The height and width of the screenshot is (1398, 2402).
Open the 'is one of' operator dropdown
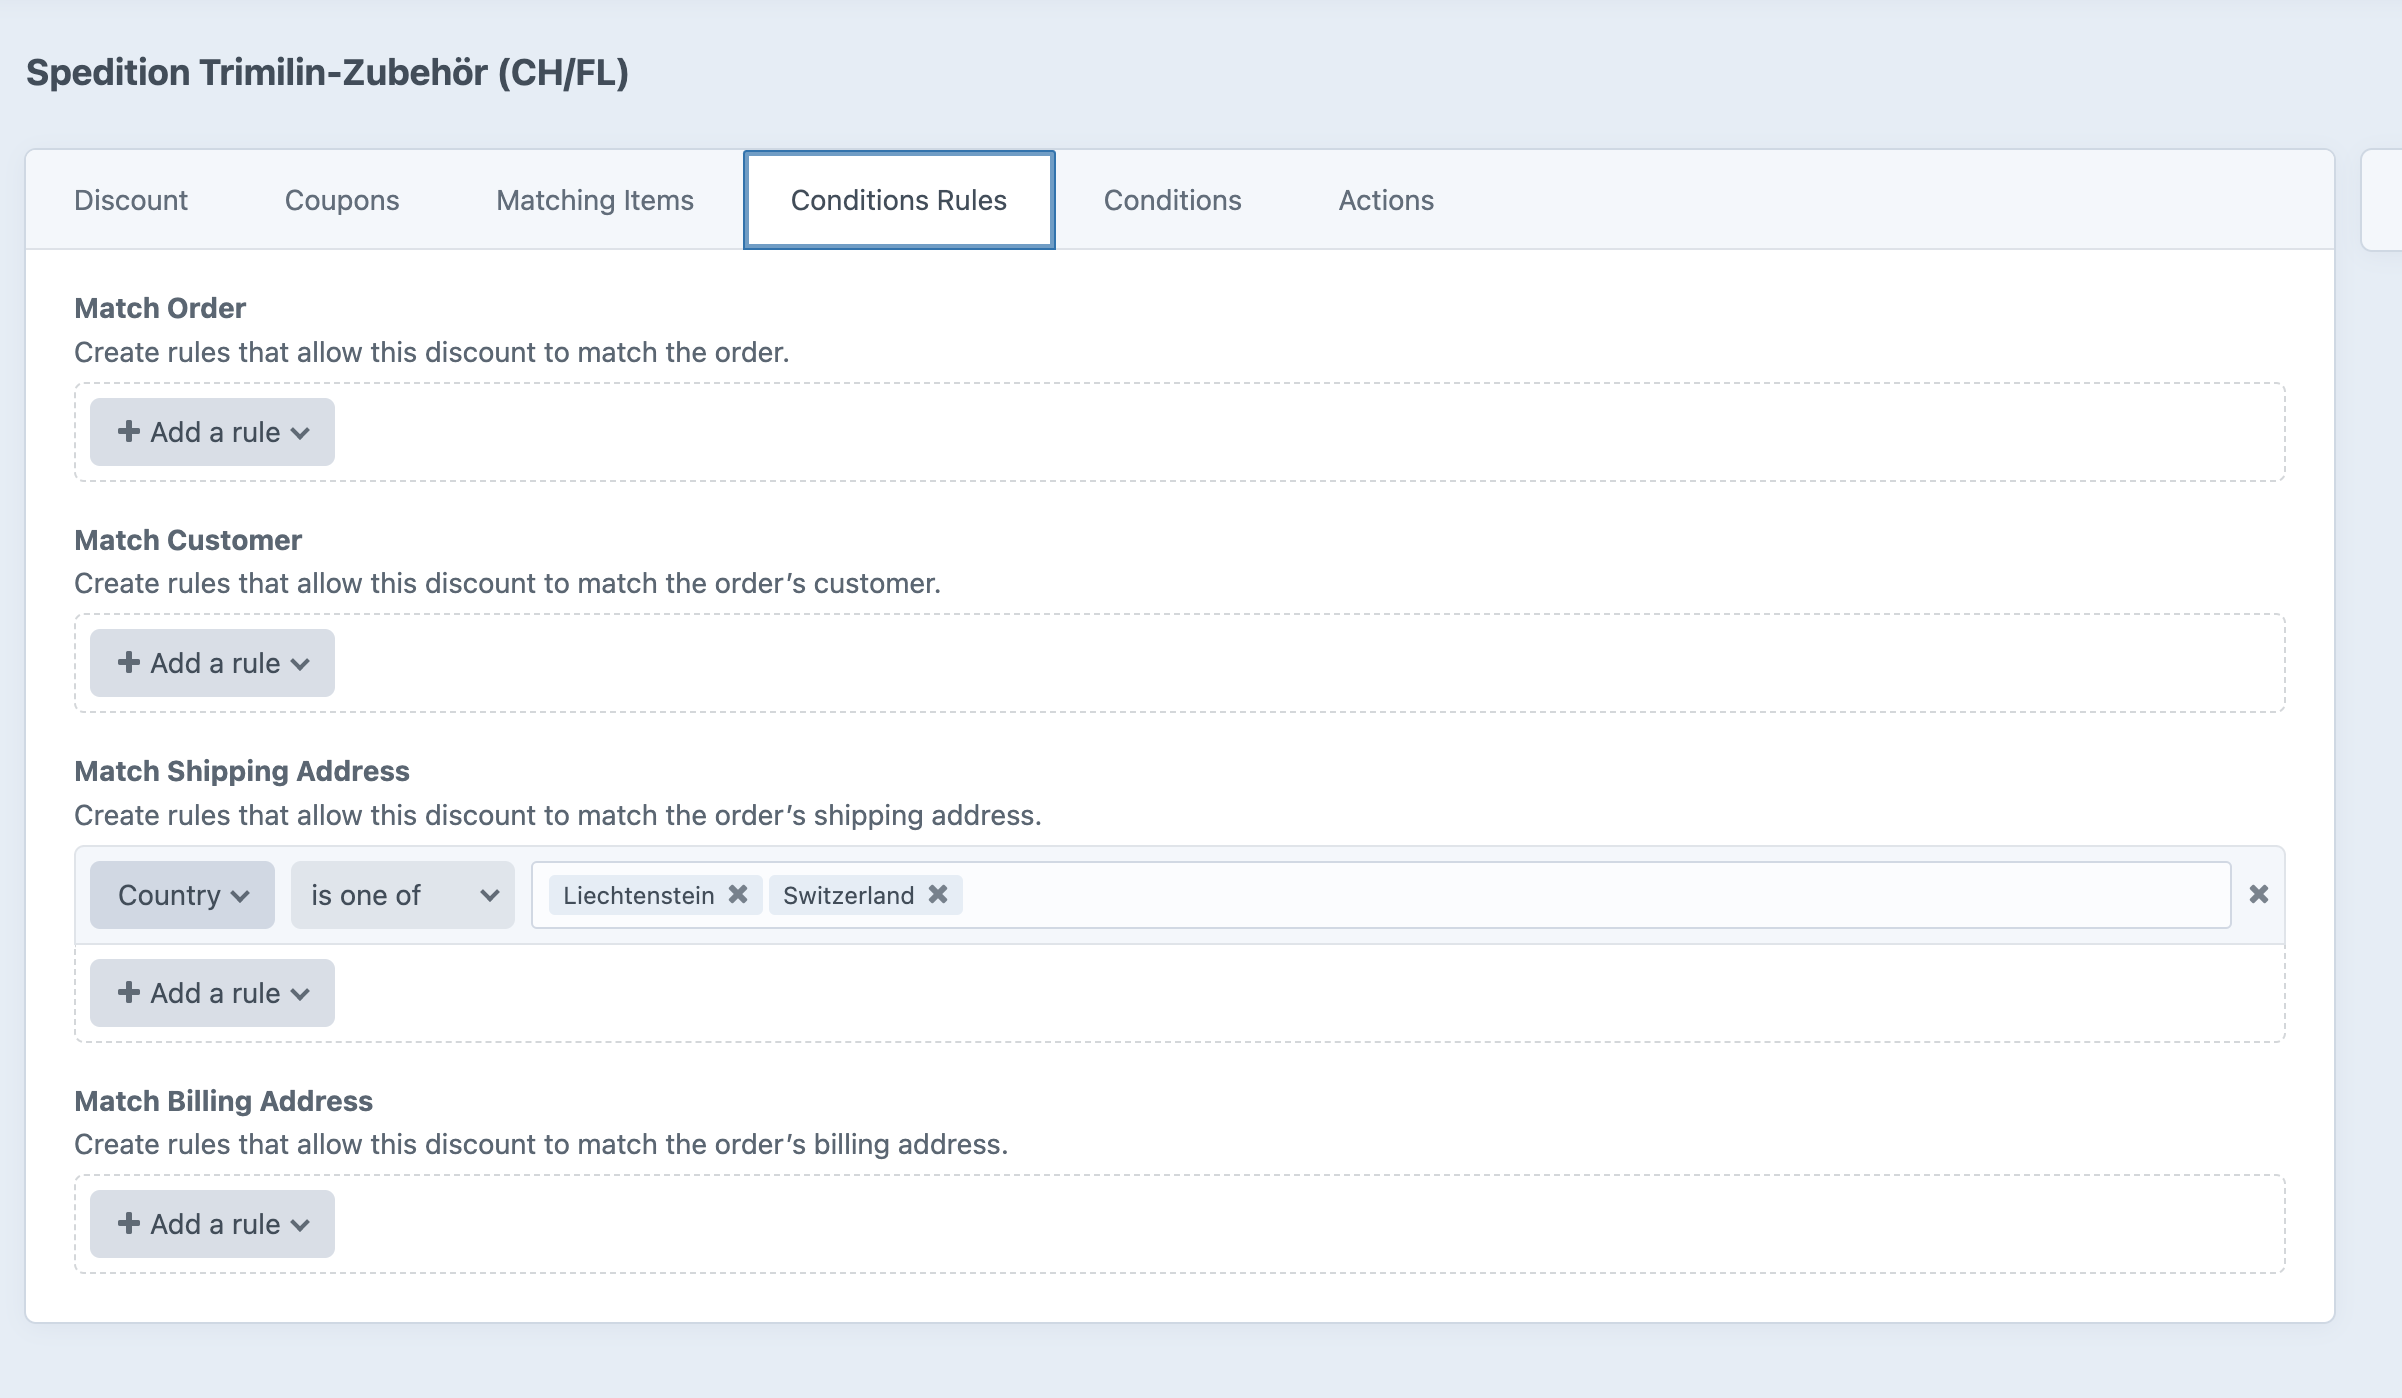click(400, 894)
